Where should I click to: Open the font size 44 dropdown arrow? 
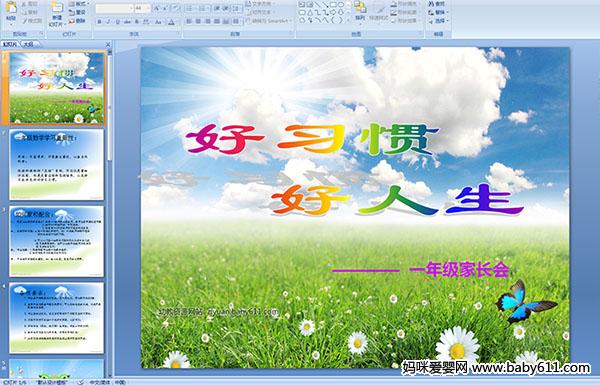pyautogui.click(x=147, y=8)
